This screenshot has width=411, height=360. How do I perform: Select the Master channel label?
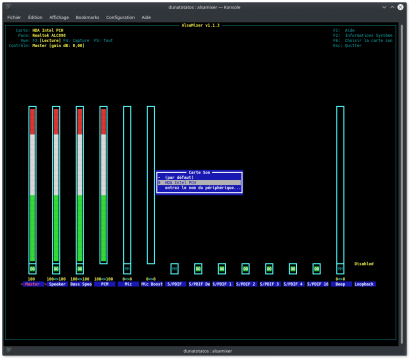(32, 284)
